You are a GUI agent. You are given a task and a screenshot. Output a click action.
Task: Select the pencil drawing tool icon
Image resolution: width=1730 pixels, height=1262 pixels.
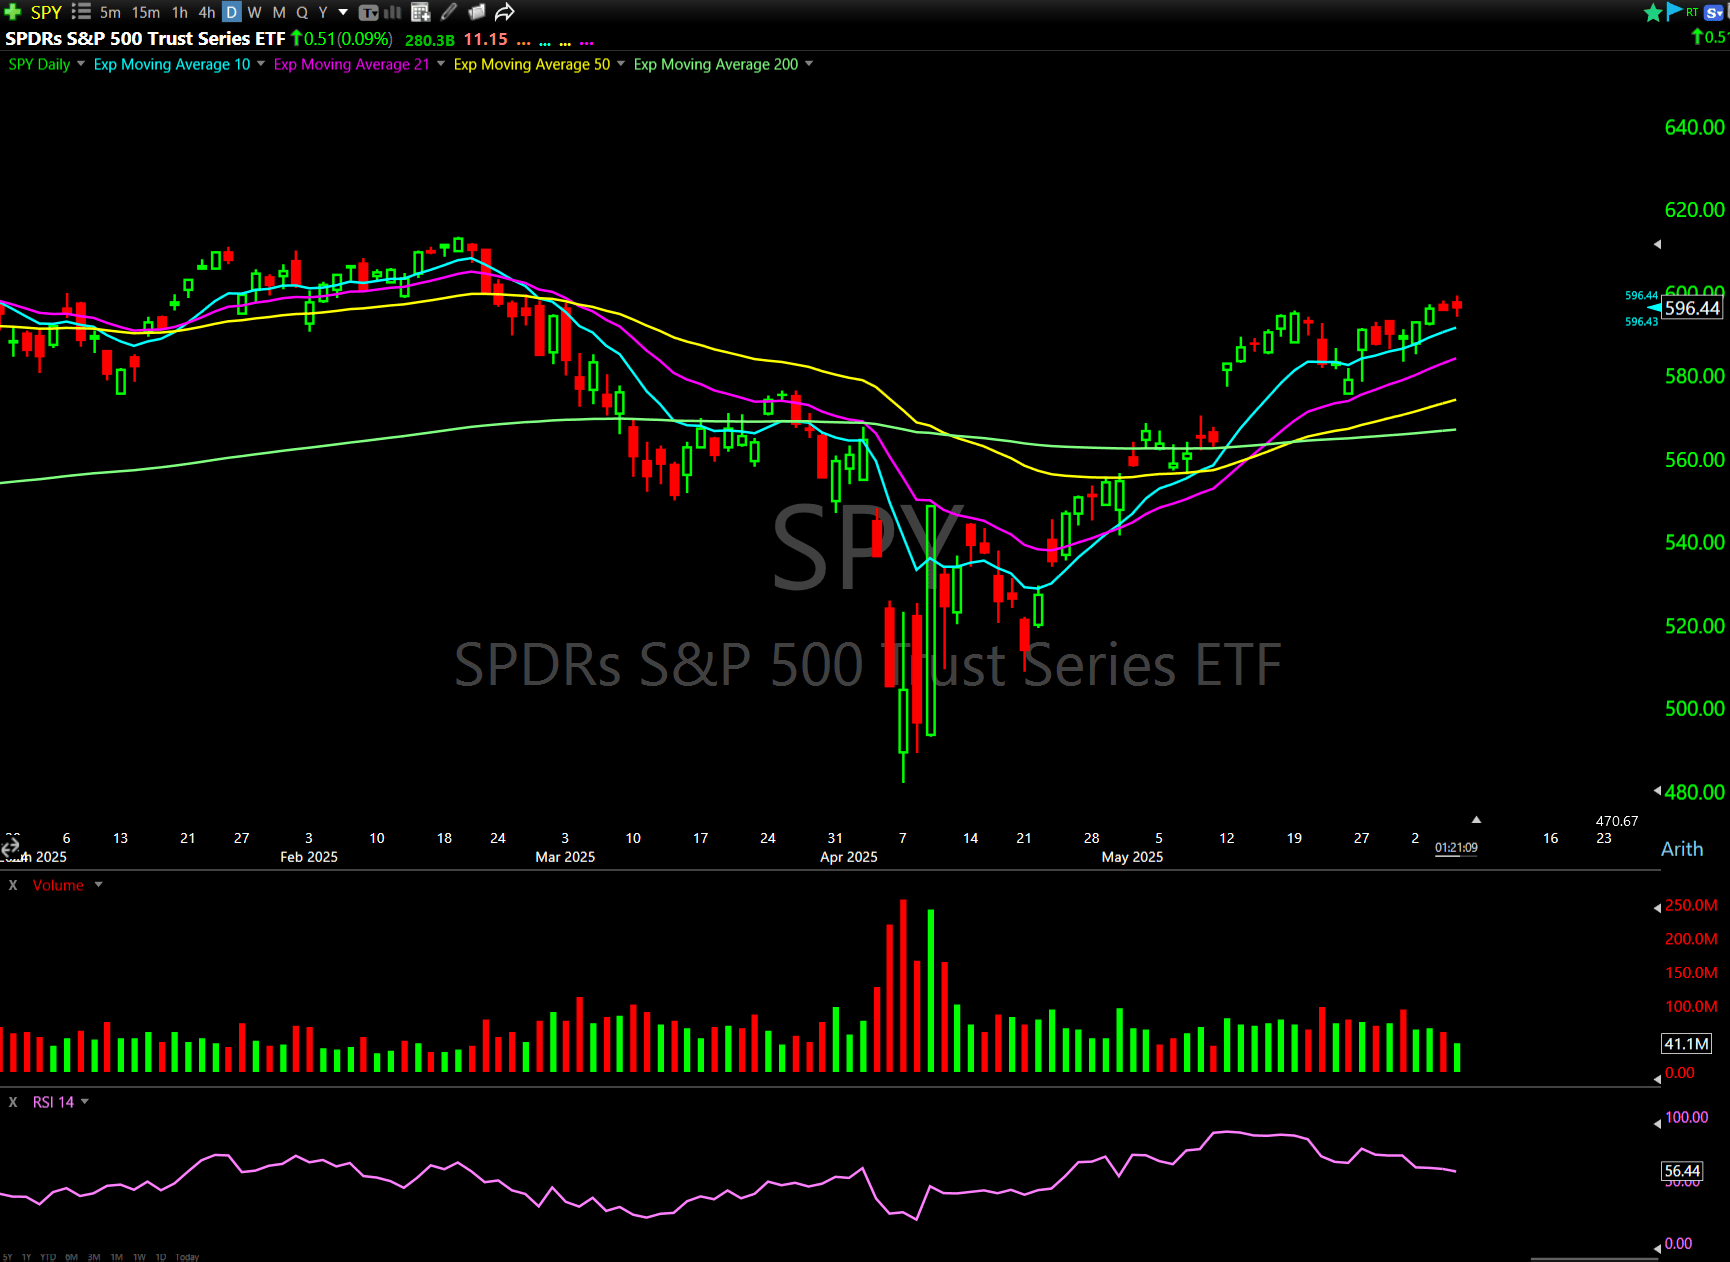point(449,12)
